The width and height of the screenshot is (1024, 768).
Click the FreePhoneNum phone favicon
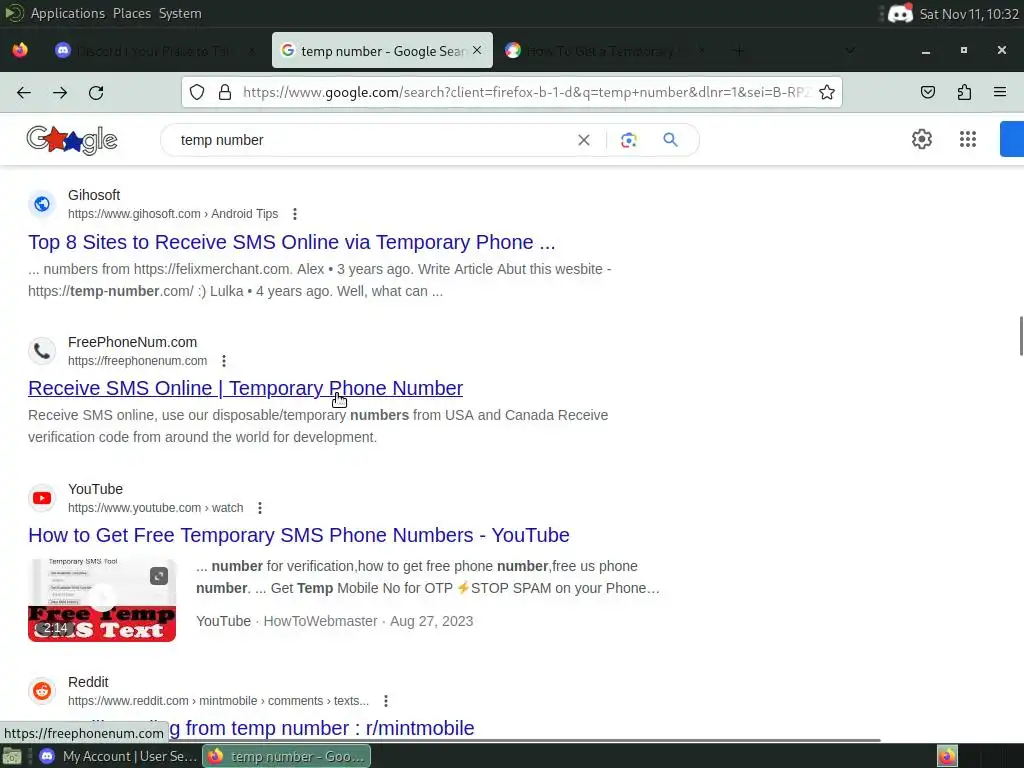click(x=42, y=351)
